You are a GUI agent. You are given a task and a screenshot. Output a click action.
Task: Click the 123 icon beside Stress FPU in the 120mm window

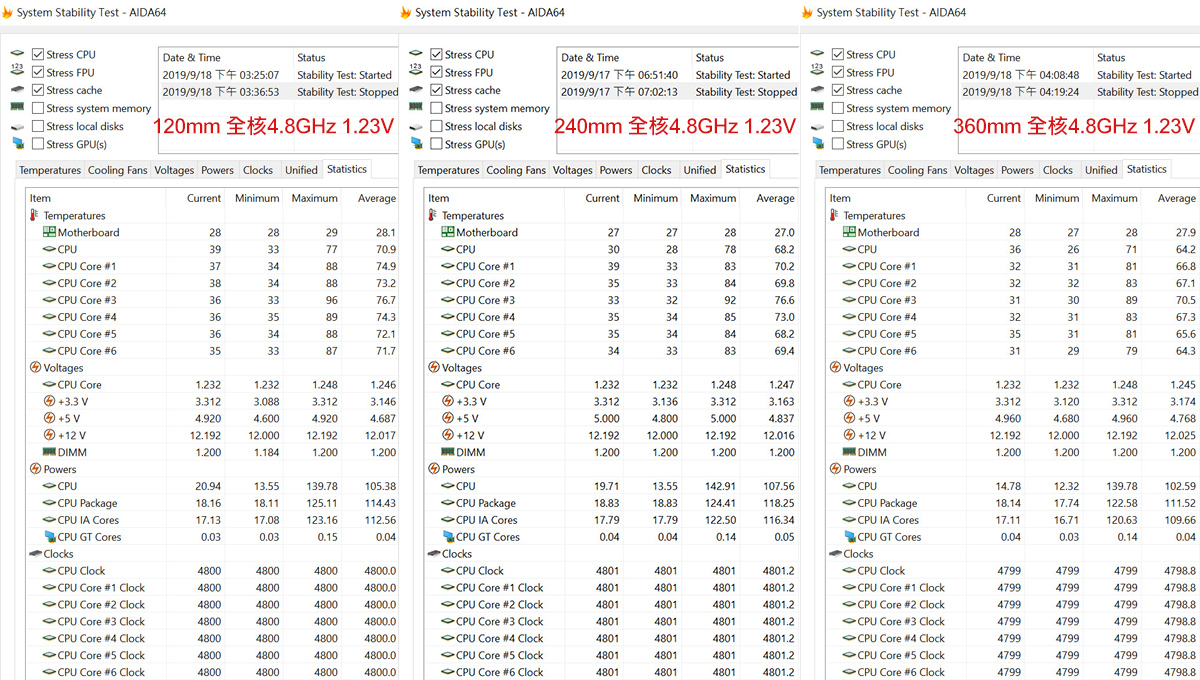tap(17, 72)
